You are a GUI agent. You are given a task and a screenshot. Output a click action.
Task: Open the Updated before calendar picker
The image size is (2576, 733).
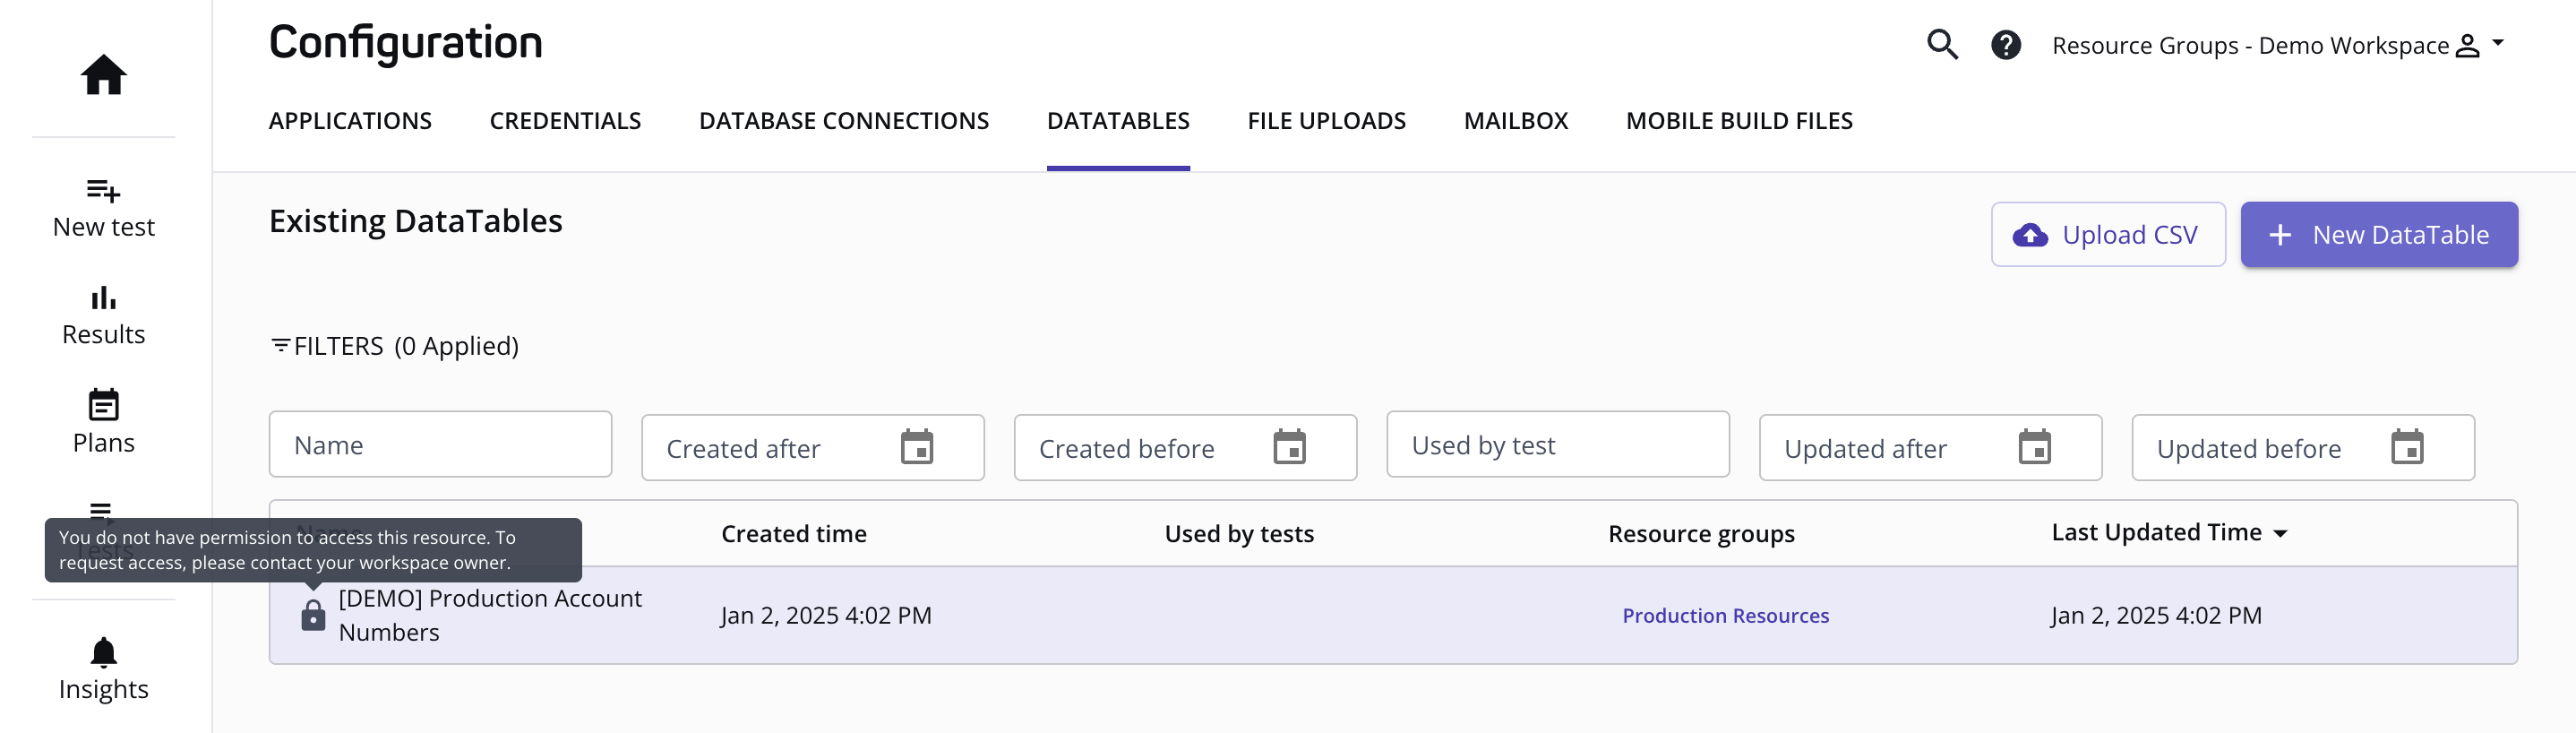(x=2406, y=447)
